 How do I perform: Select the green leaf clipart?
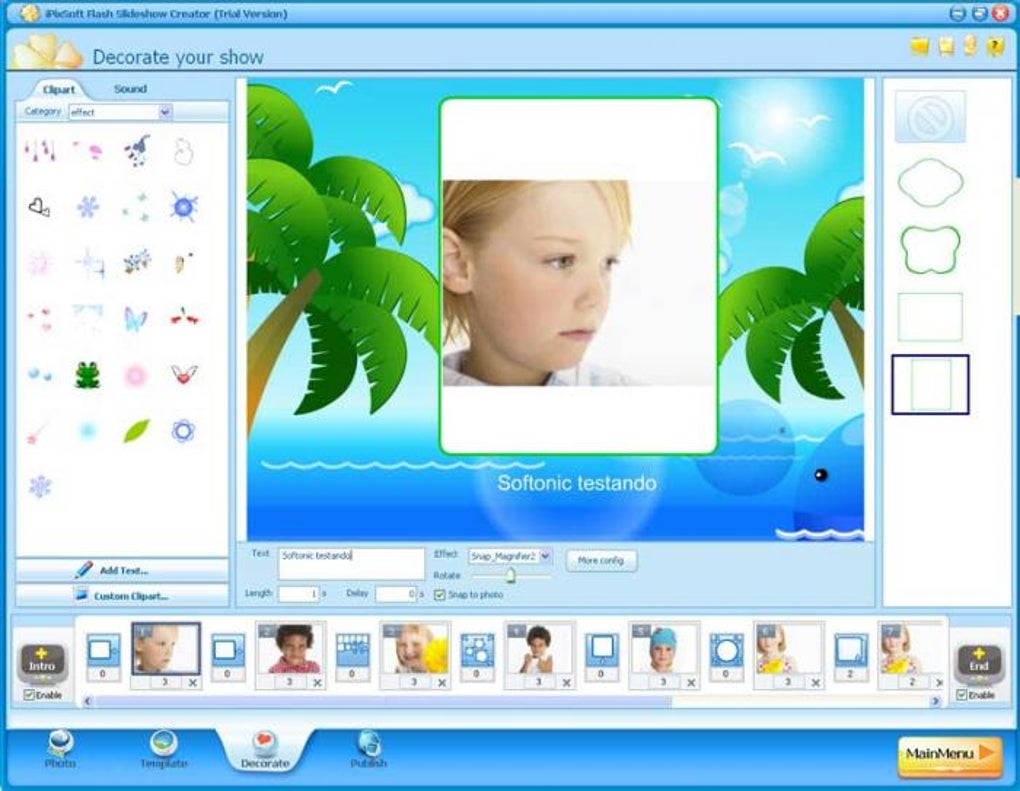click(136, 430)
